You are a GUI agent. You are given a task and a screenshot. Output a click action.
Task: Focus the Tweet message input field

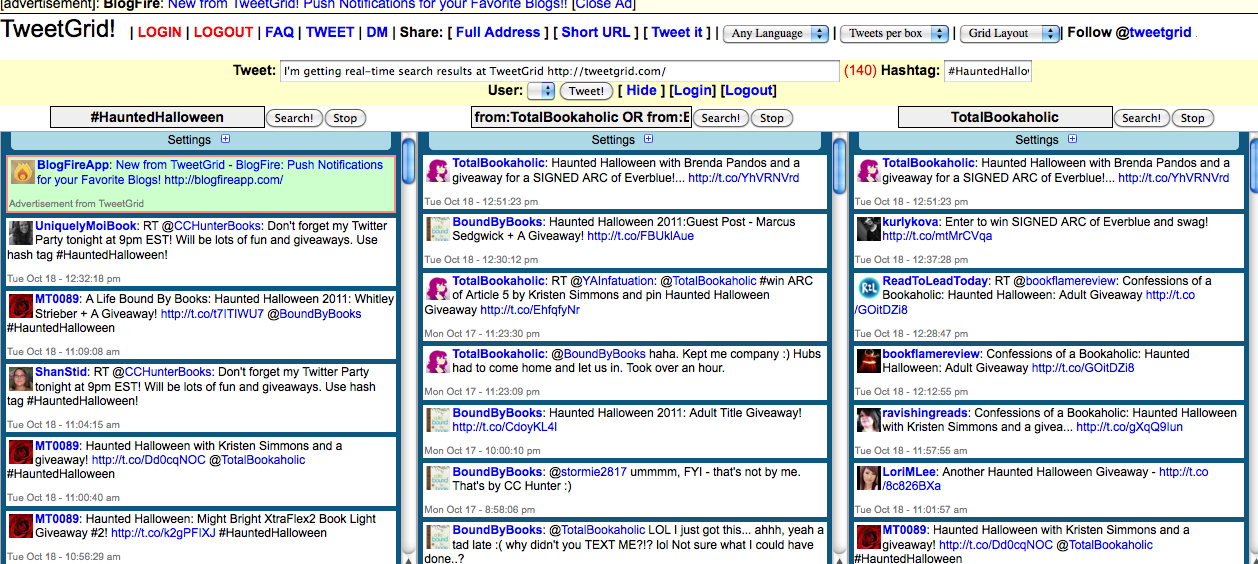[x=559, y=71]
